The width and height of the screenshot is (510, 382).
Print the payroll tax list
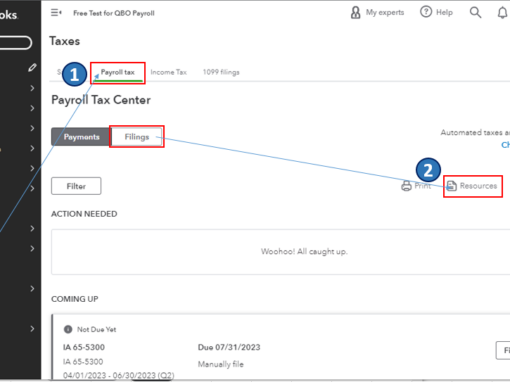coord(416,186)
